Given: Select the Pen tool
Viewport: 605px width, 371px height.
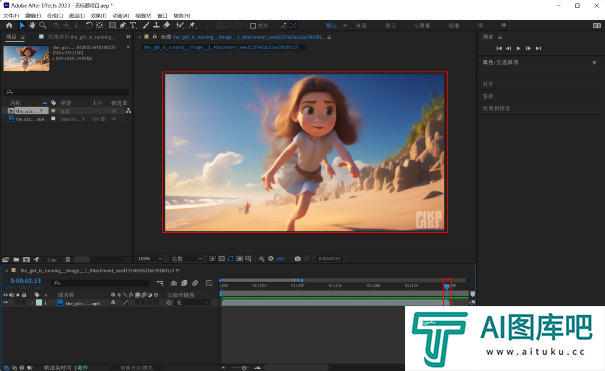Looking at the screenshot, I should (x=123, y=25).
